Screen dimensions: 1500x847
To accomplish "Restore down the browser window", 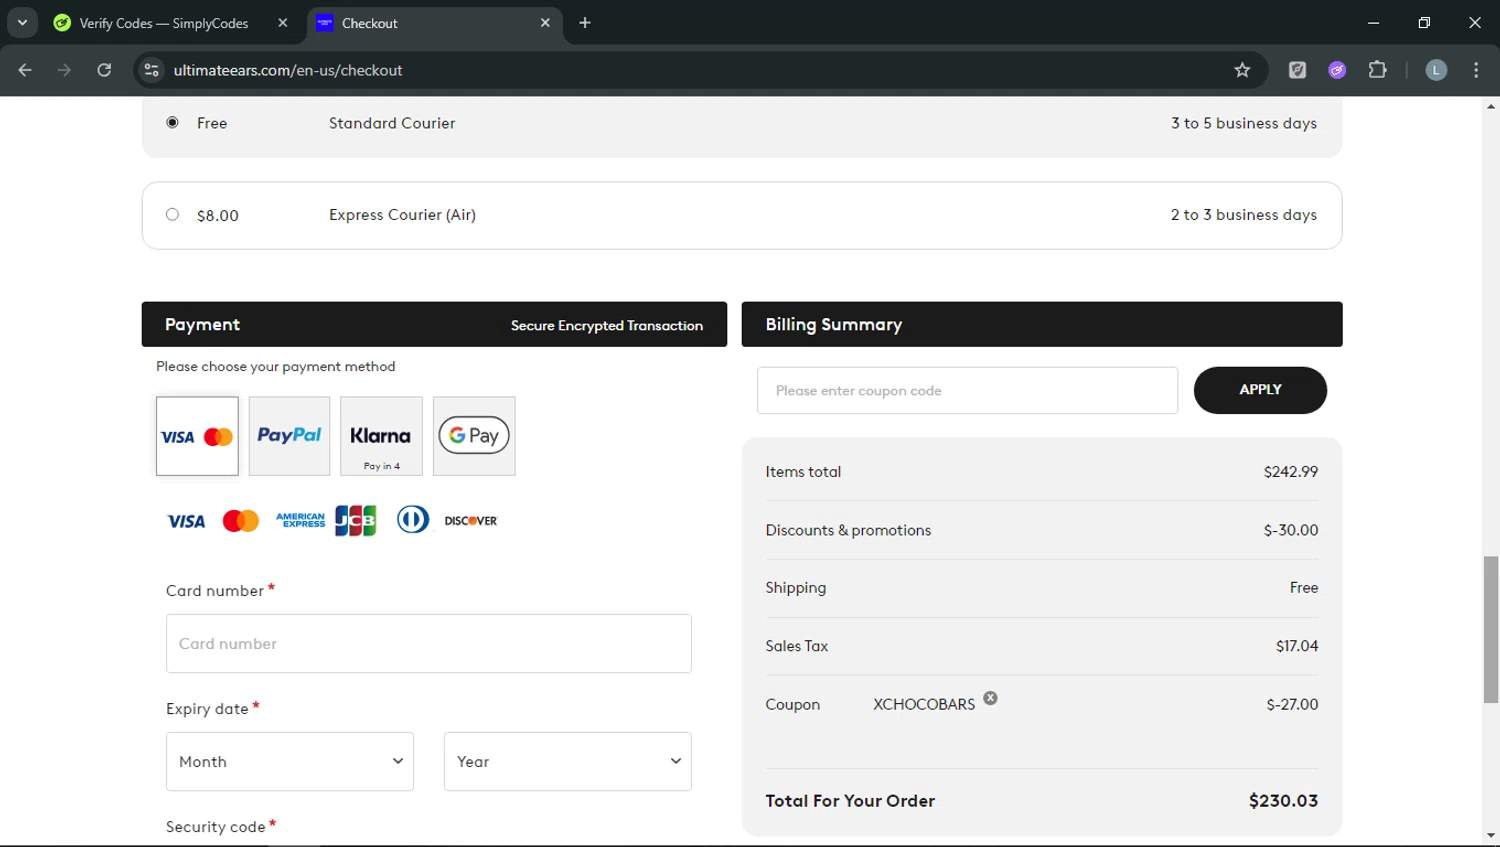I will [x=1424, y=23].
